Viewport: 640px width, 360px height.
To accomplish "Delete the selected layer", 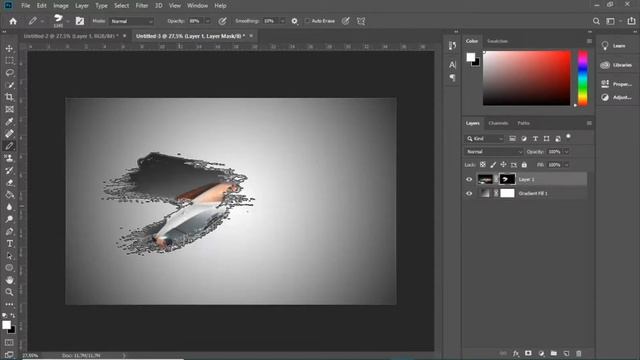I will click(x=578, y=353).
